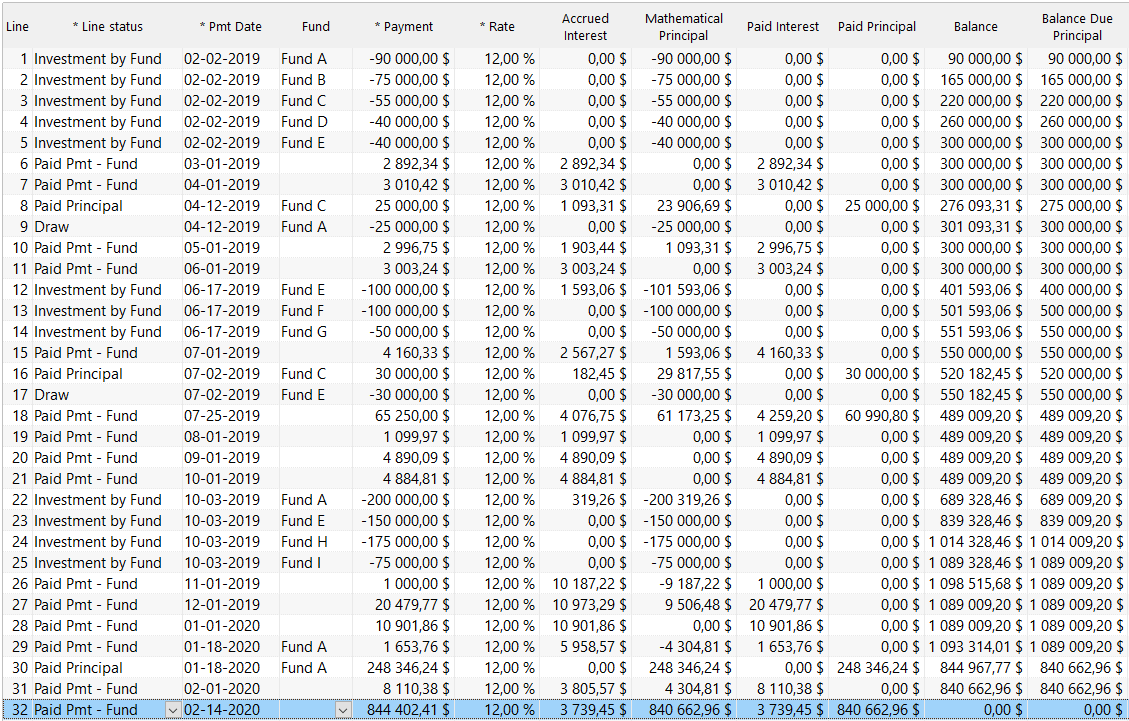This screenshot has width=1129, height=721.
Task: Select payment 65 250,00 $ on line 18
Action: click(412, 416)
